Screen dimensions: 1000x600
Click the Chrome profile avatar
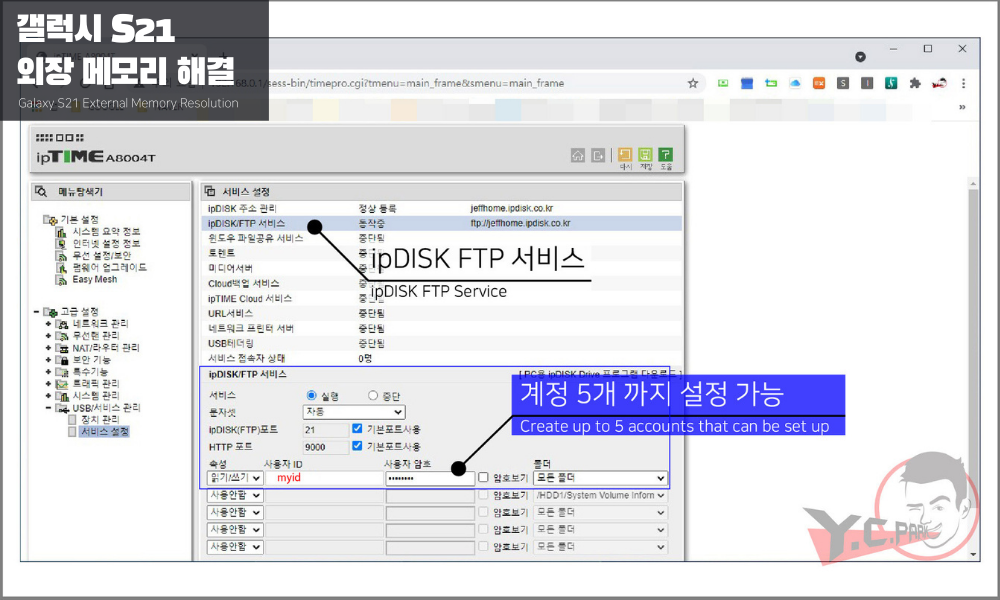click(x=939, y=83)
